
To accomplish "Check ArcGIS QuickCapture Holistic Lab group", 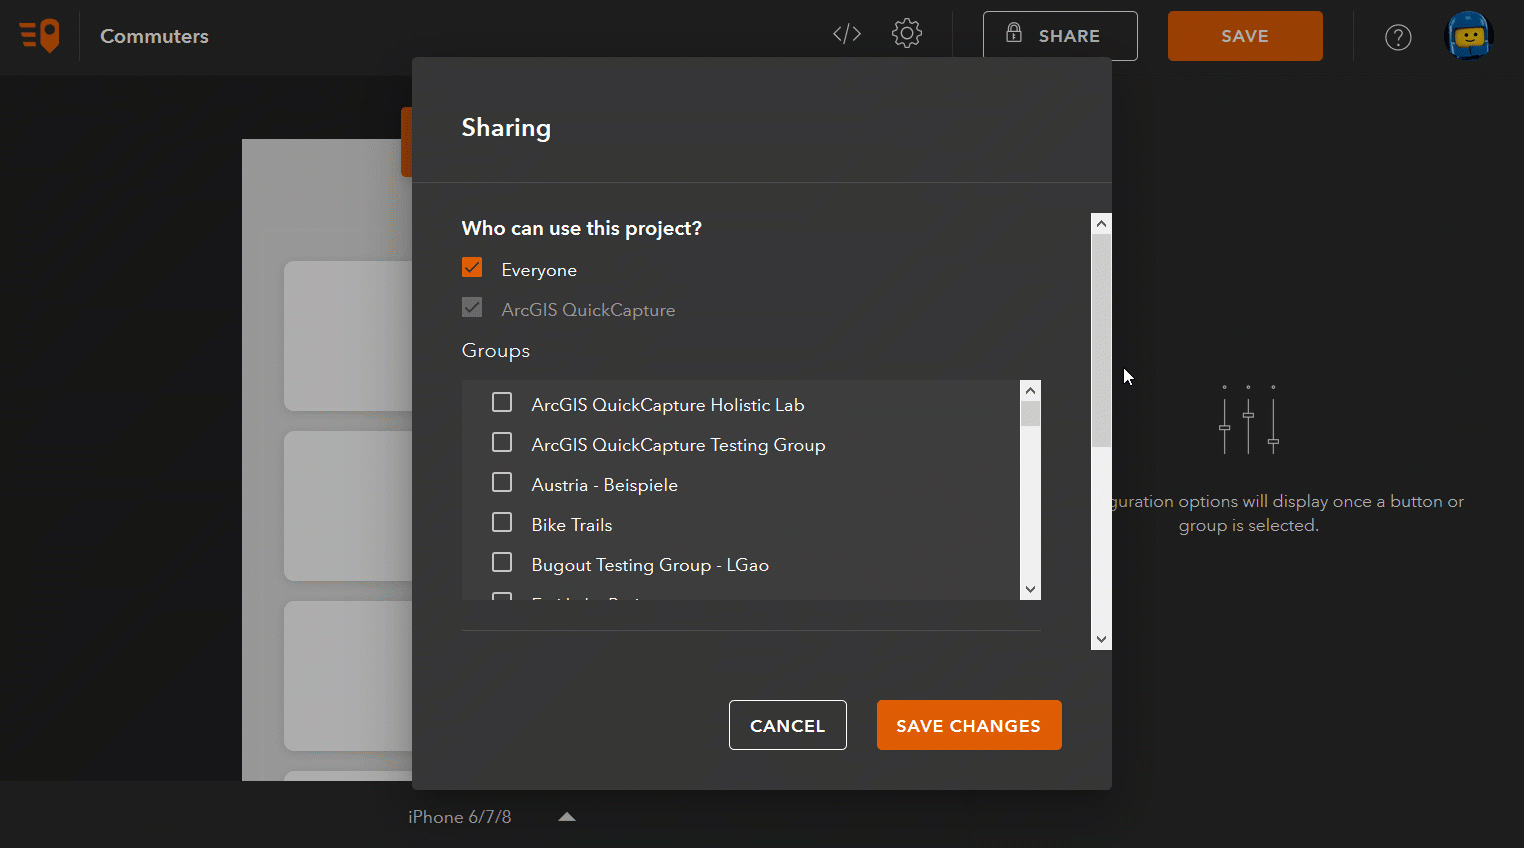I will click(502, 402).
